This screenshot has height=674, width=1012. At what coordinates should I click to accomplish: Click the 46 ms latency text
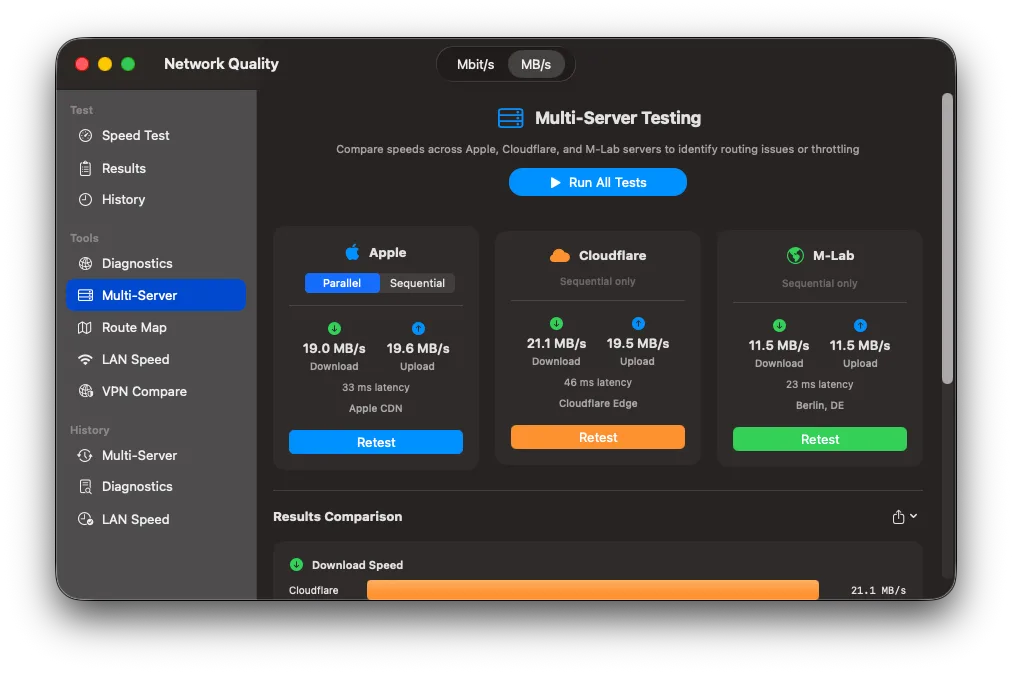598,382
